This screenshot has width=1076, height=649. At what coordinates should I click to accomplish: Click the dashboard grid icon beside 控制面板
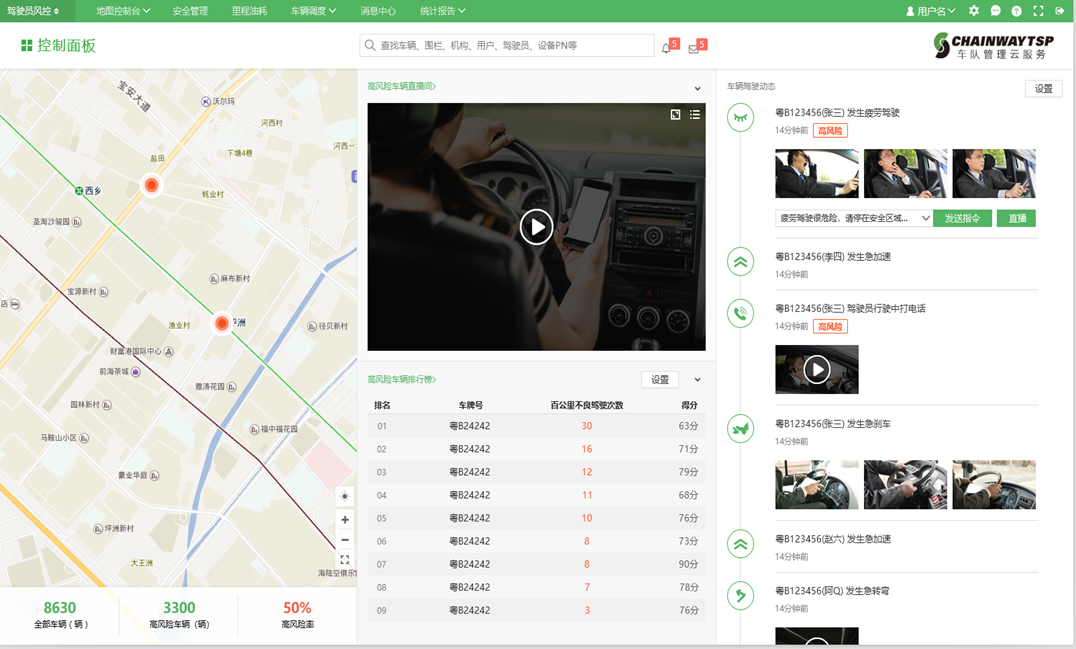coord(27,45)
